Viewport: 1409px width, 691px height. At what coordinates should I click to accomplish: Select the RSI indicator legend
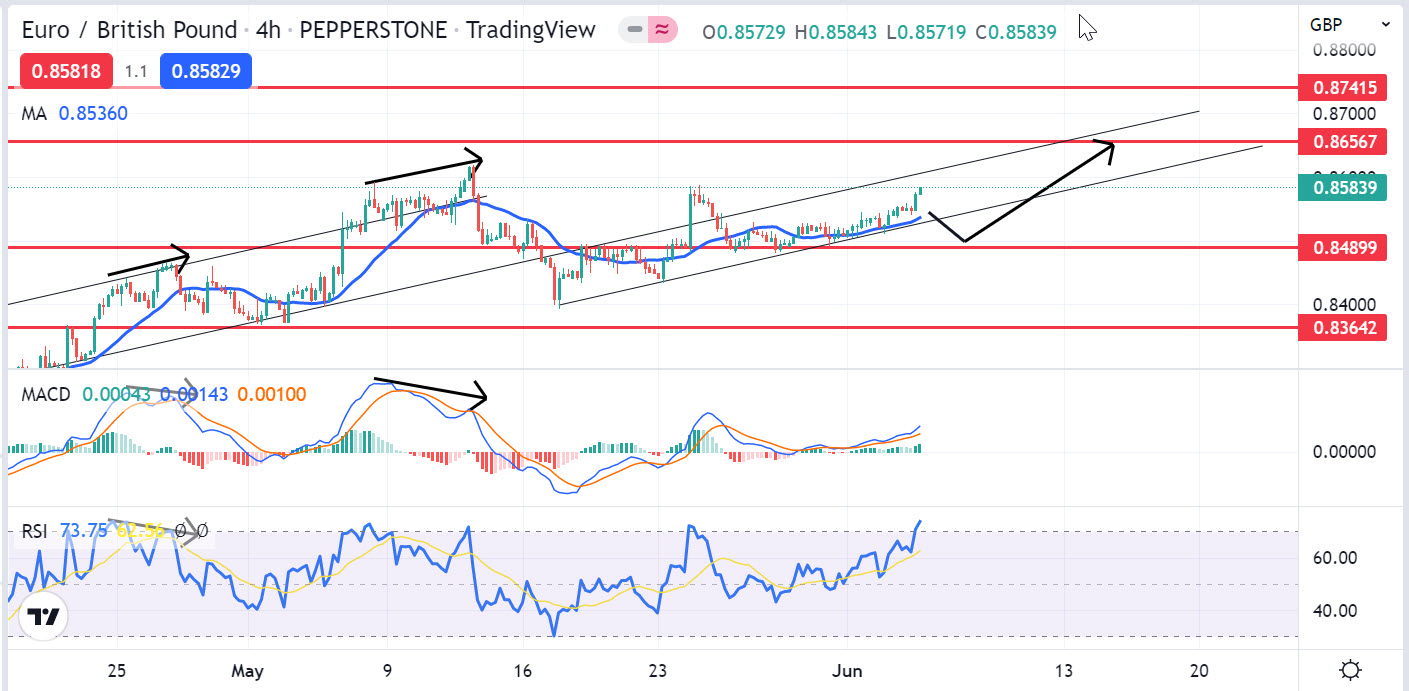coord(35,531)
